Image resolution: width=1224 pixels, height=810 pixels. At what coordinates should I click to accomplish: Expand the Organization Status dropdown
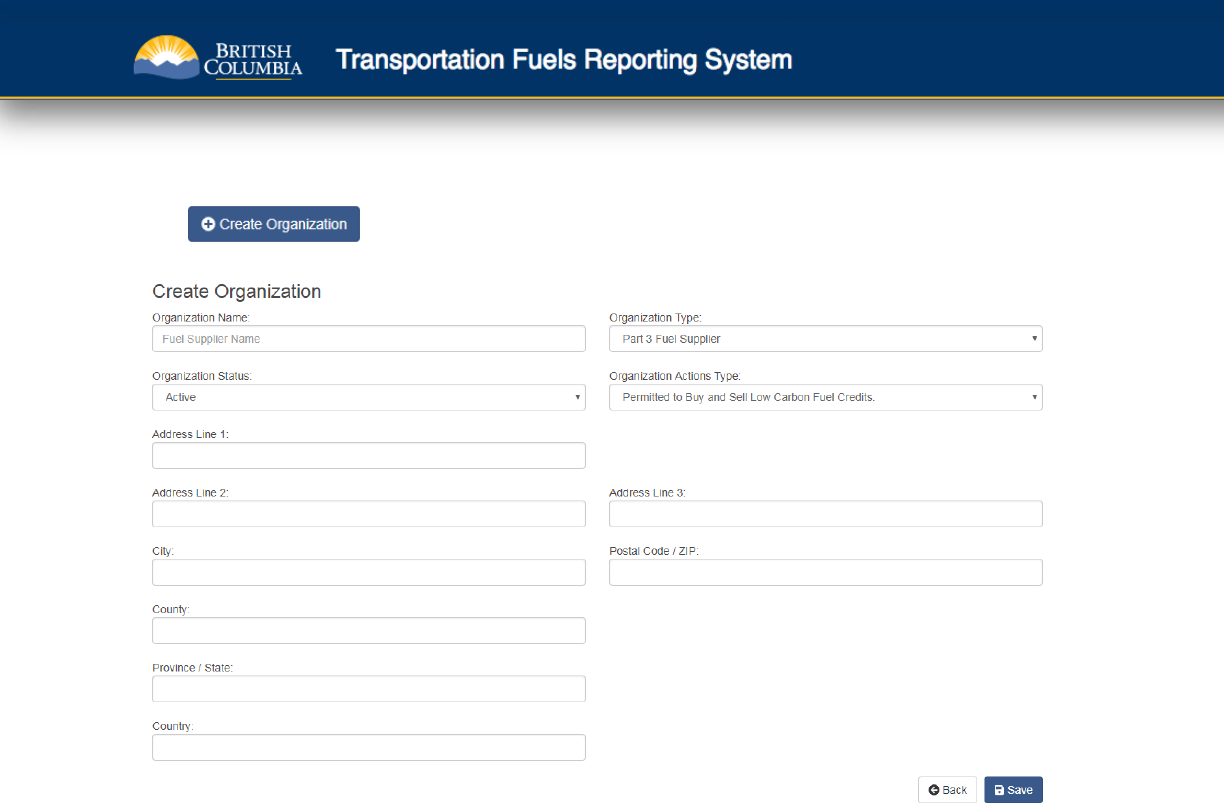pyautogui.click(x=369, y=397)
